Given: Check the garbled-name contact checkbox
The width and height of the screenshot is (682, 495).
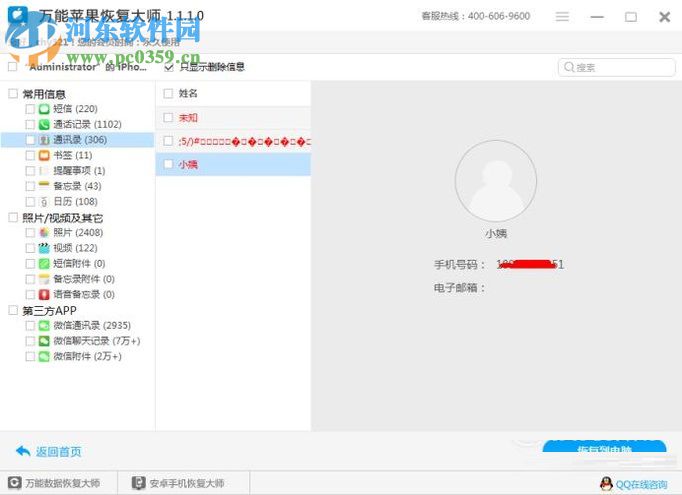Looking at the screenshot, I should coord(168,141).
